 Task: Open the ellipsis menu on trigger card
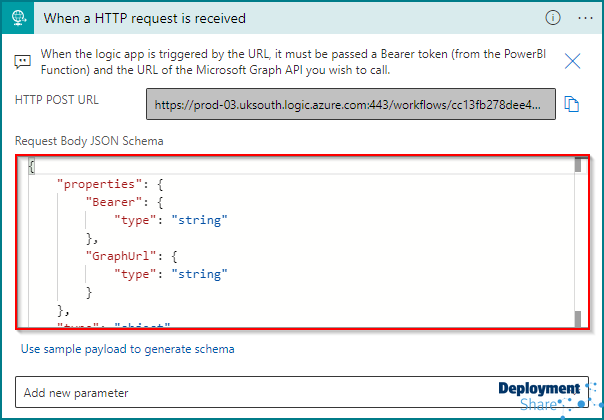[x=586, y=18]
